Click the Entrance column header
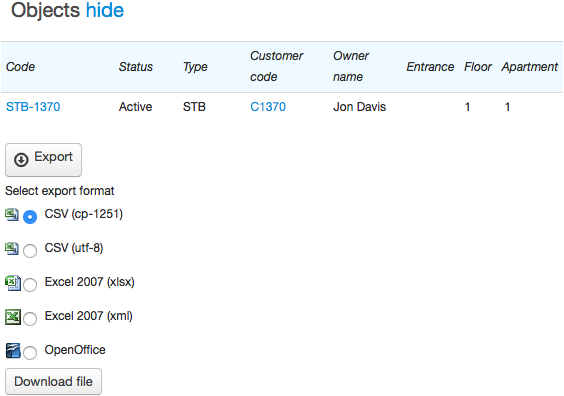Viewport: 564px width, 396px height. pyautogui.click(x=430, y=67)
